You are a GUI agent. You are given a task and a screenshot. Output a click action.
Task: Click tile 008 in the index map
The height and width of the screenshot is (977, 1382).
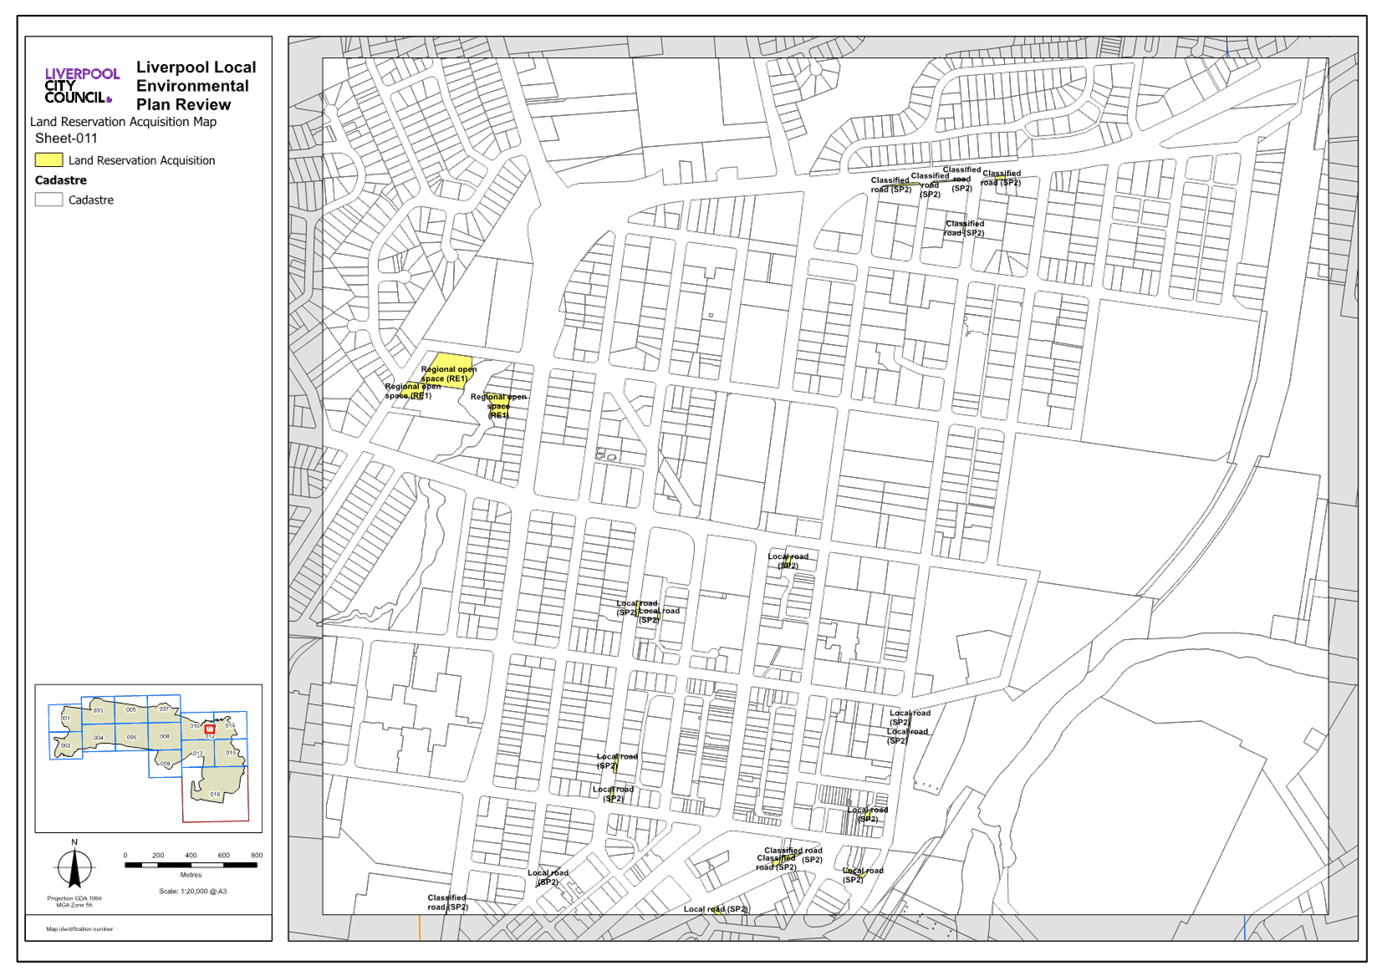165,736
